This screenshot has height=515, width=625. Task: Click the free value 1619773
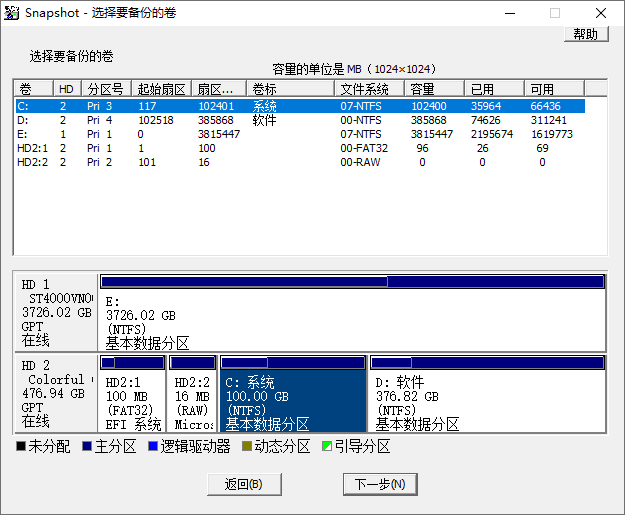click(x=552, y=134)
